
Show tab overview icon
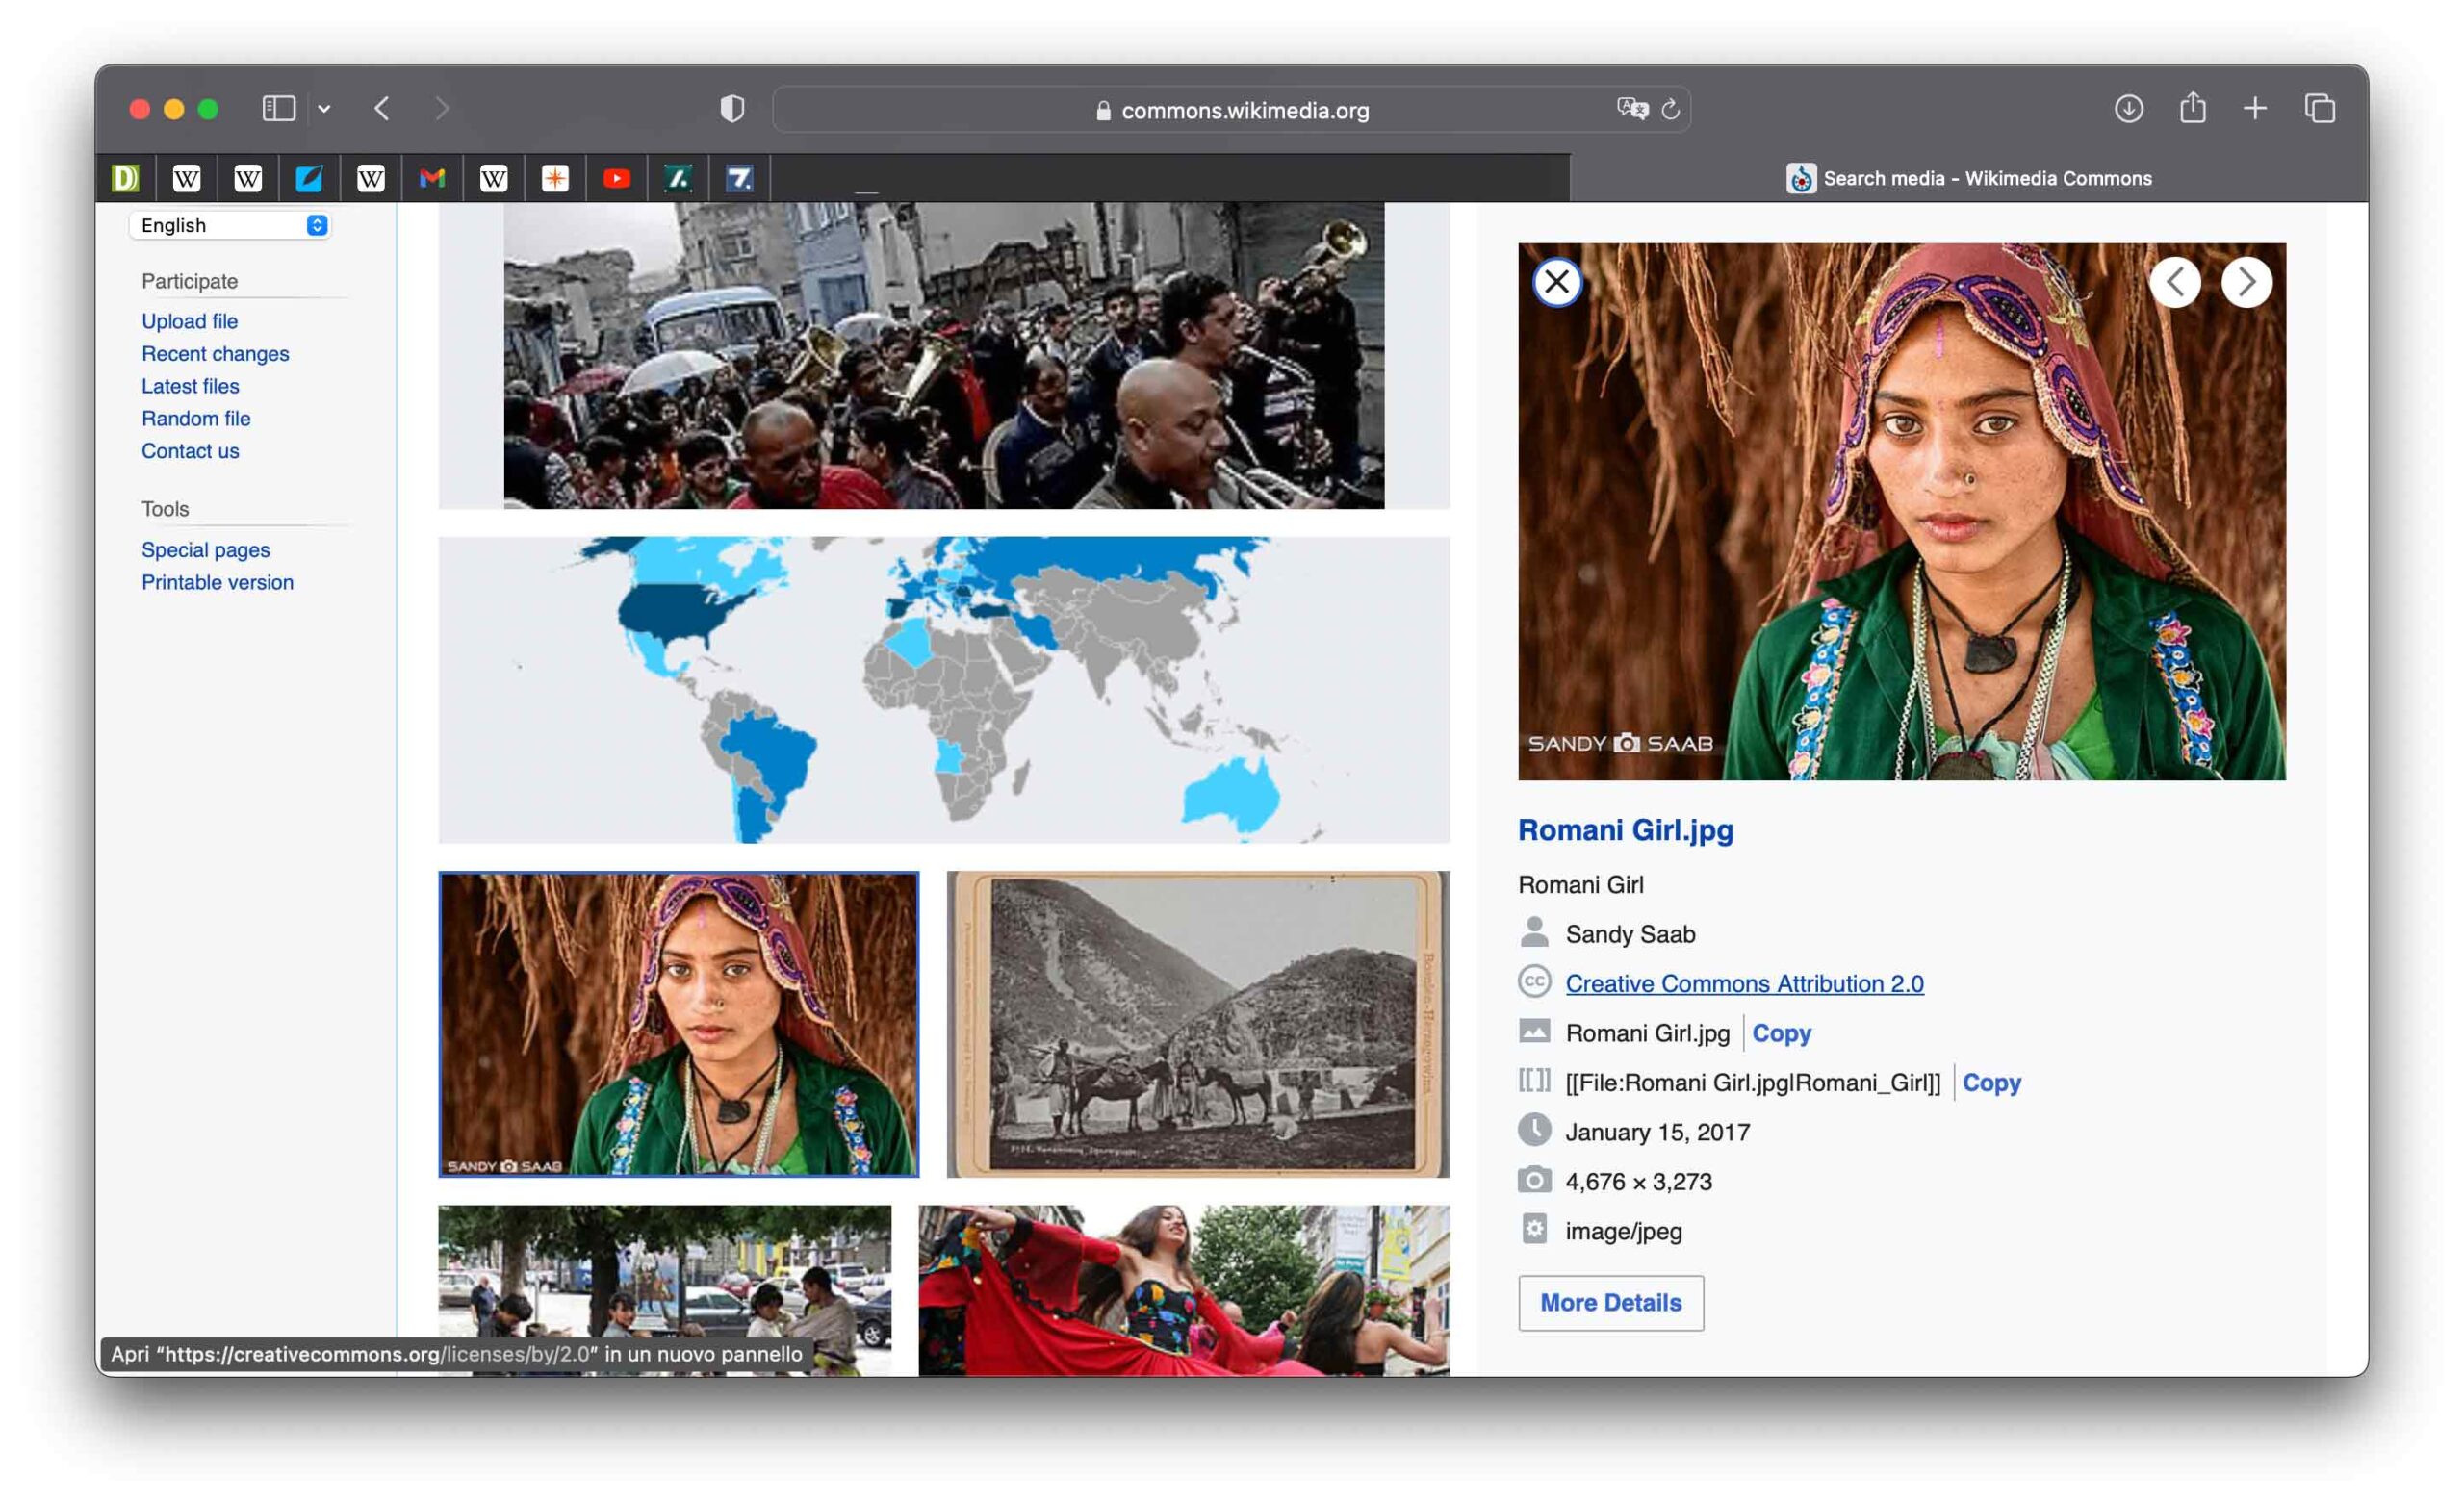2319,108
